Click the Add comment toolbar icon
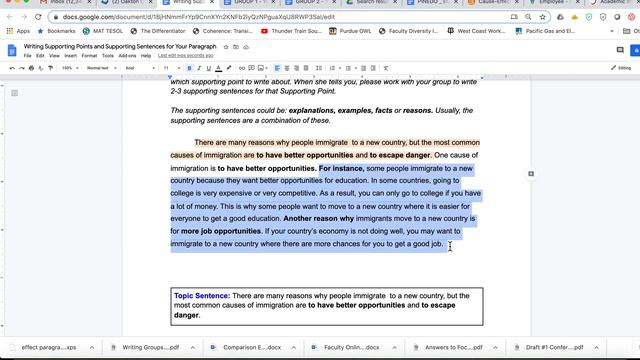640x360 pixels. (251, 68)
